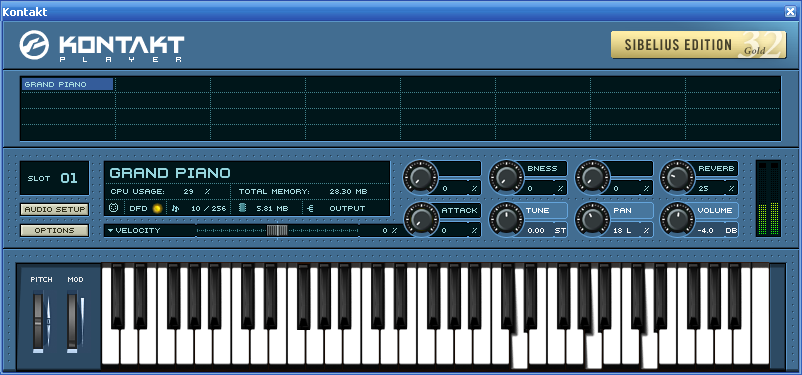Image resolution: width=802 pixels, height=375 pixels.
Task: Click the MOD wheel
Action: point(72,321)
